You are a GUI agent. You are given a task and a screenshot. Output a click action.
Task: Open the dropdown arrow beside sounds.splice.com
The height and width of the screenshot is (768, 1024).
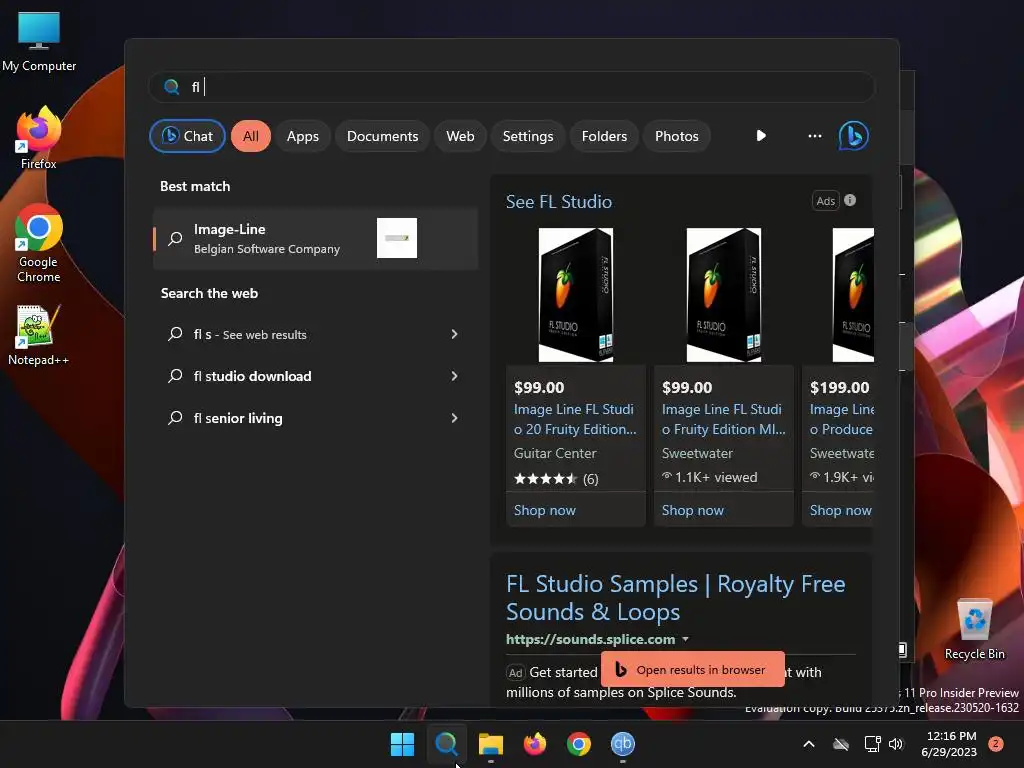pos(685,639)
